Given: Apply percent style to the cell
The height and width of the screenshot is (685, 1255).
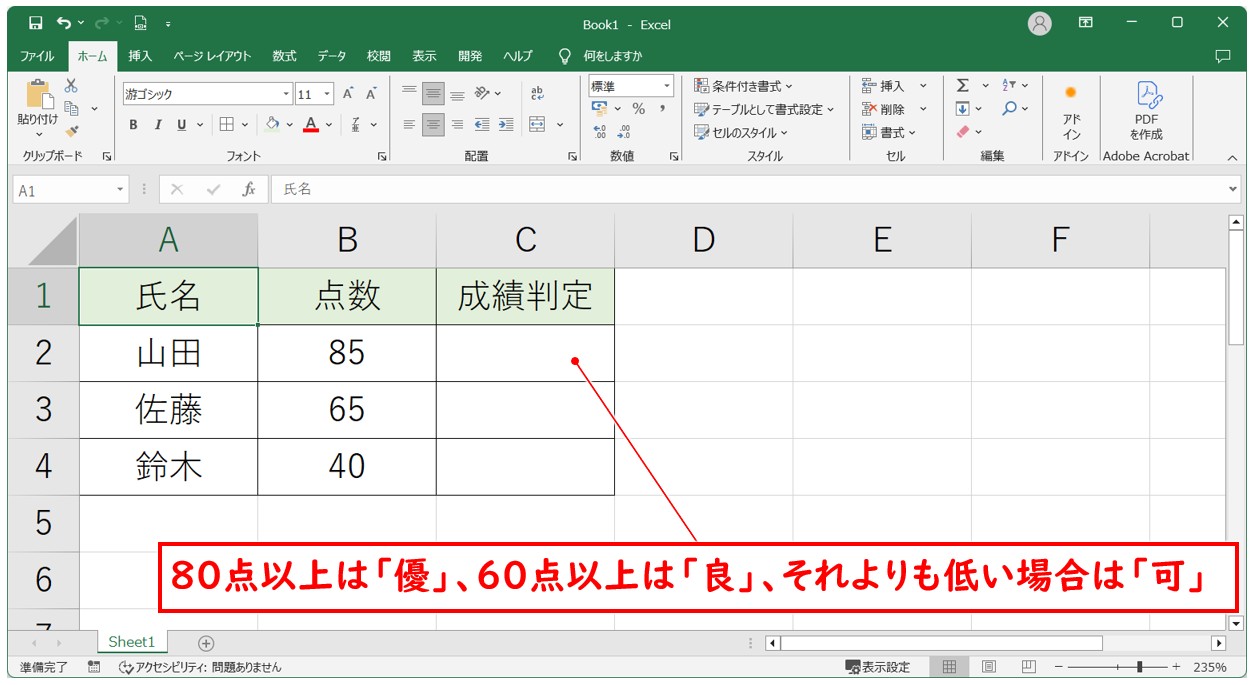Looking at the screenshot, I should click(638, 109).
